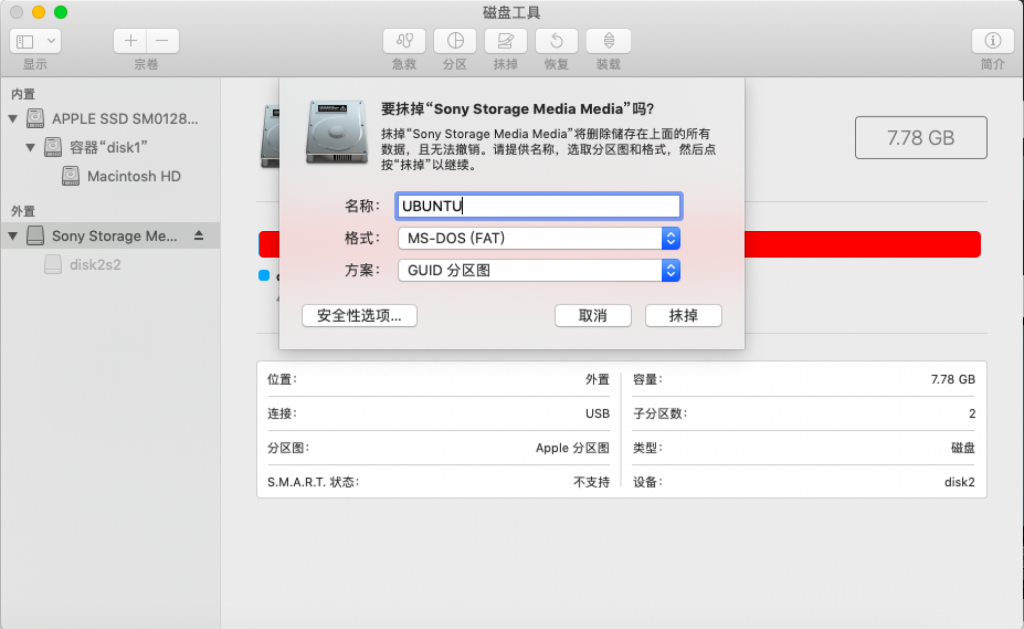
Task: Click the First Aid (急救) toolbar icon
Action: [x=405, y=41]
